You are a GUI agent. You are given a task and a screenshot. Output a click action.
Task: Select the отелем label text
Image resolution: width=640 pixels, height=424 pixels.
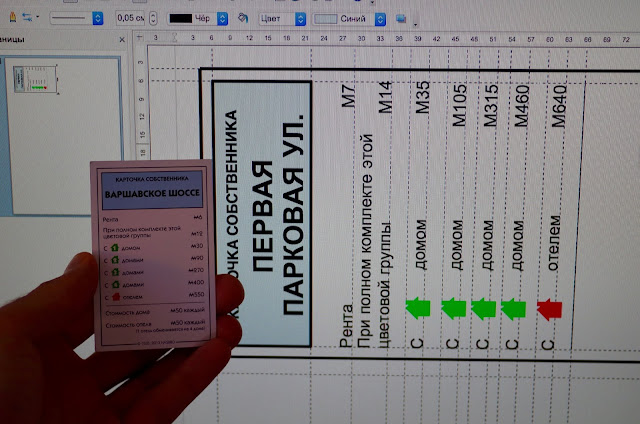553,243
